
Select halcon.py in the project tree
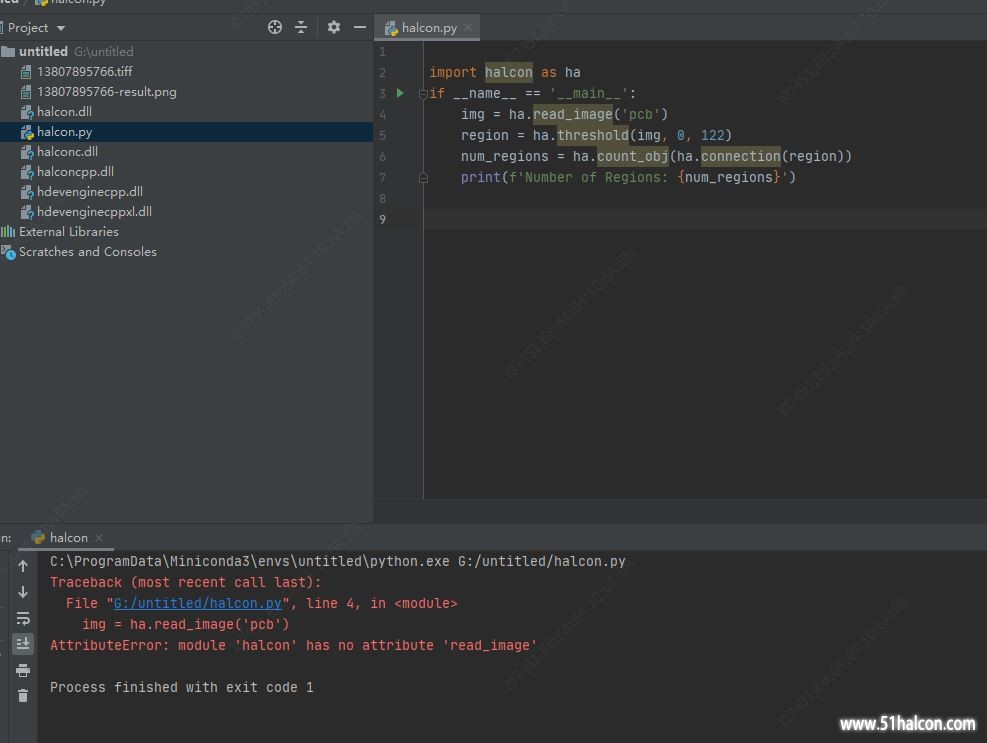pyautogui.click(x=64, y=132)
